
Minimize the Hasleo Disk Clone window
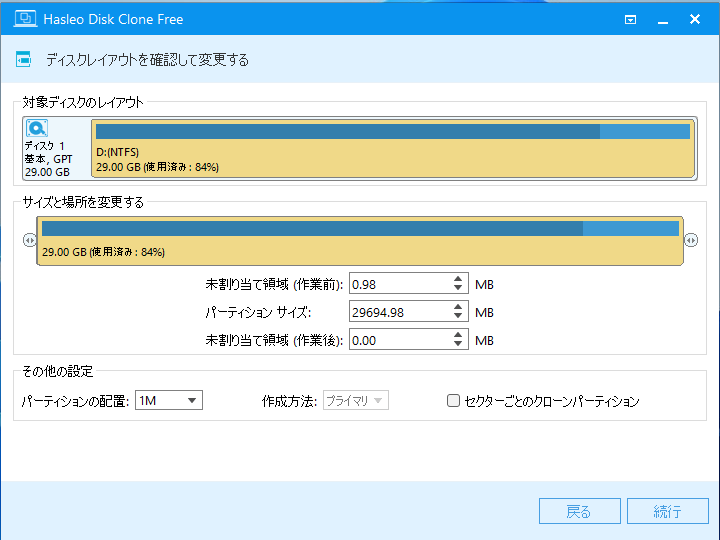tap(663, 20)
